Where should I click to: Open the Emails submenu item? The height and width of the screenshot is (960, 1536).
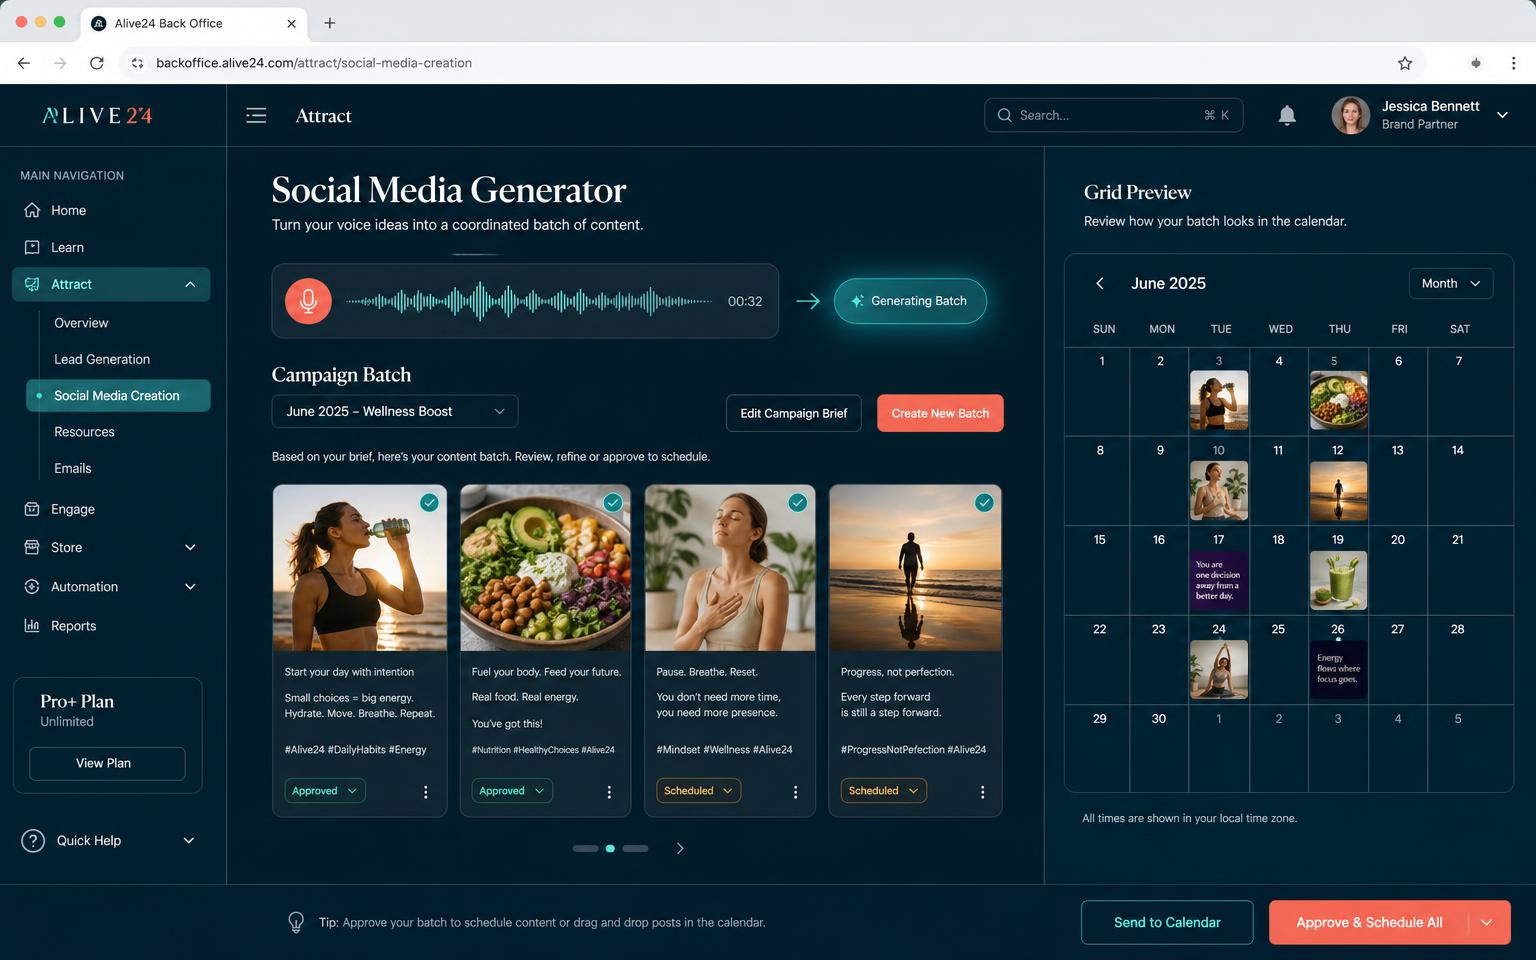(x=72, y=469)
